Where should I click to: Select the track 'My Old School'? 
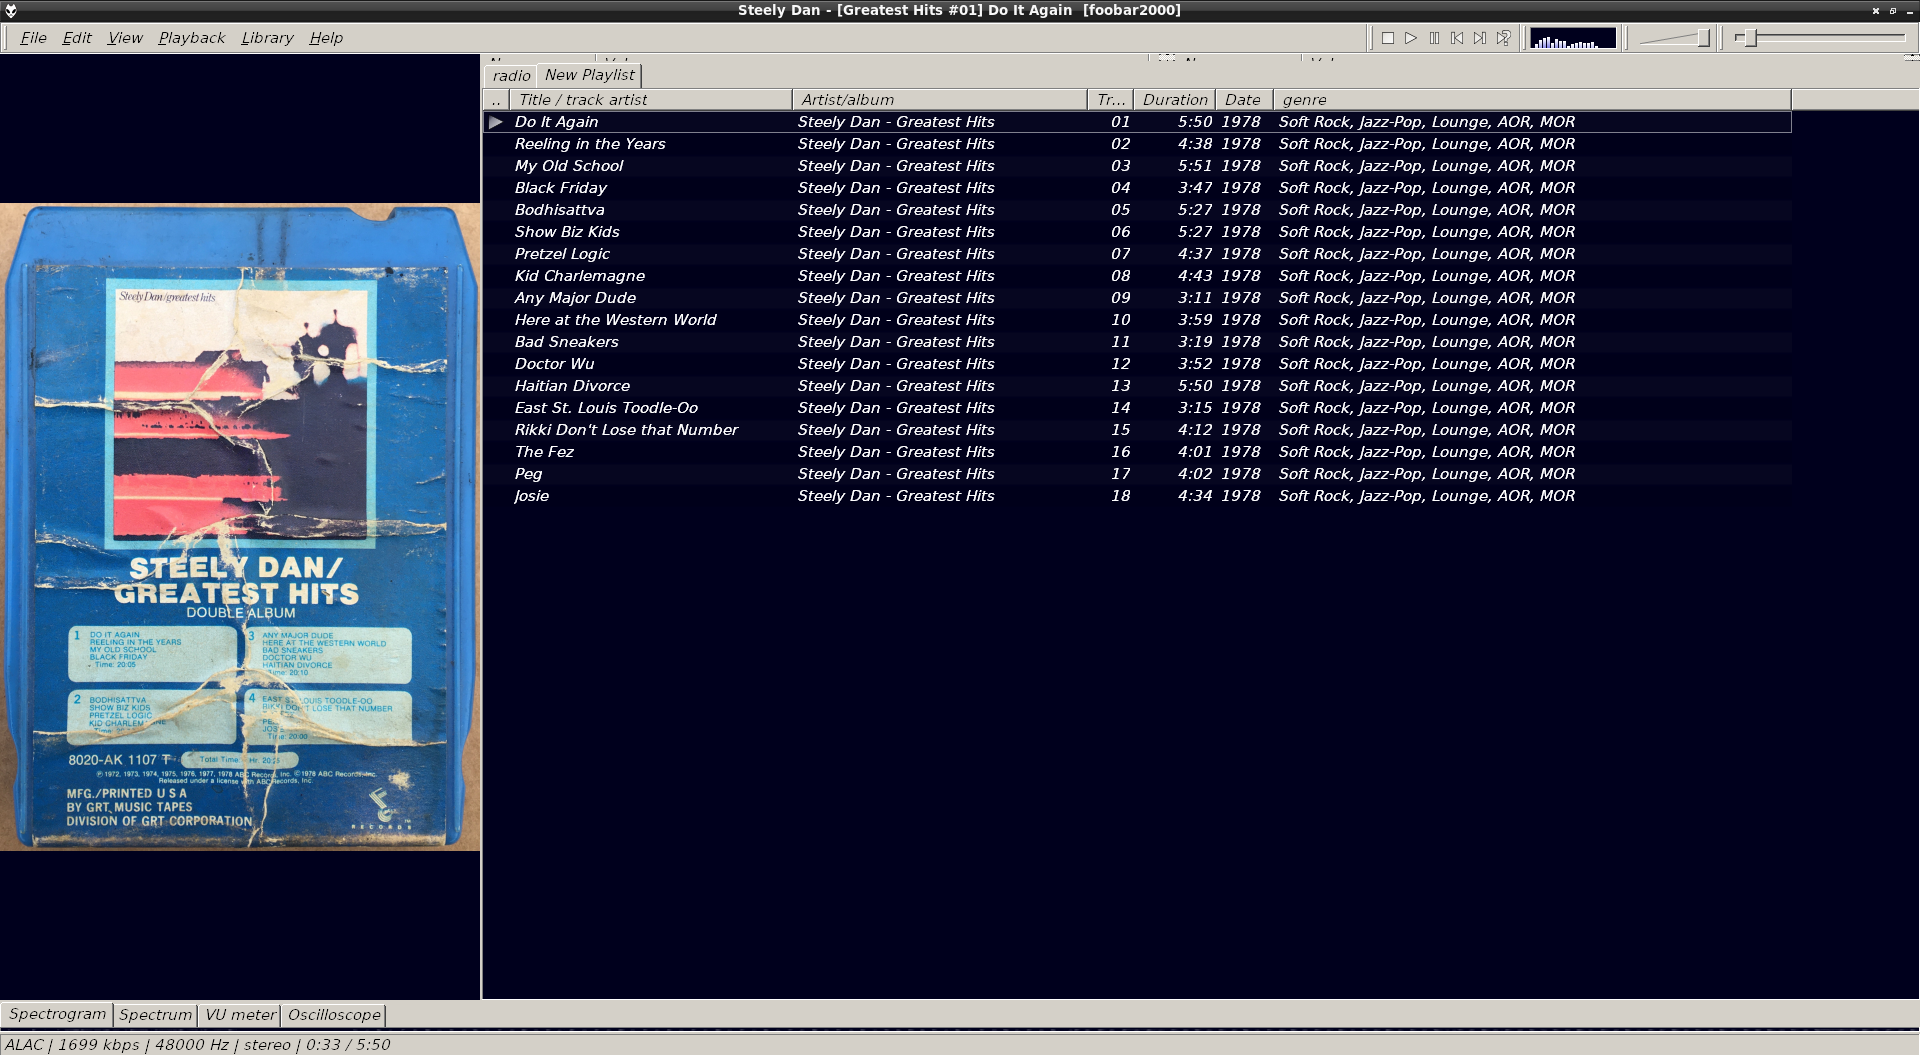[1137, 166]
